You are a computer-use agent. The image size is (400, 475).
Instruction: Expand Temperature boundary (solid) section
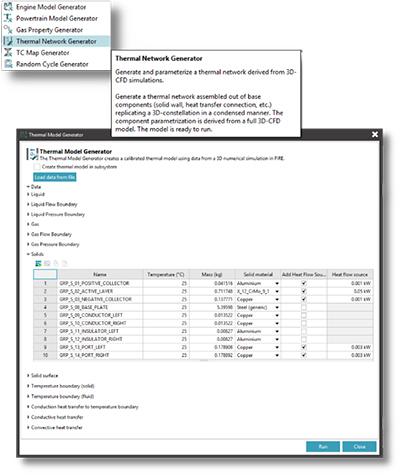pos(28,386)
